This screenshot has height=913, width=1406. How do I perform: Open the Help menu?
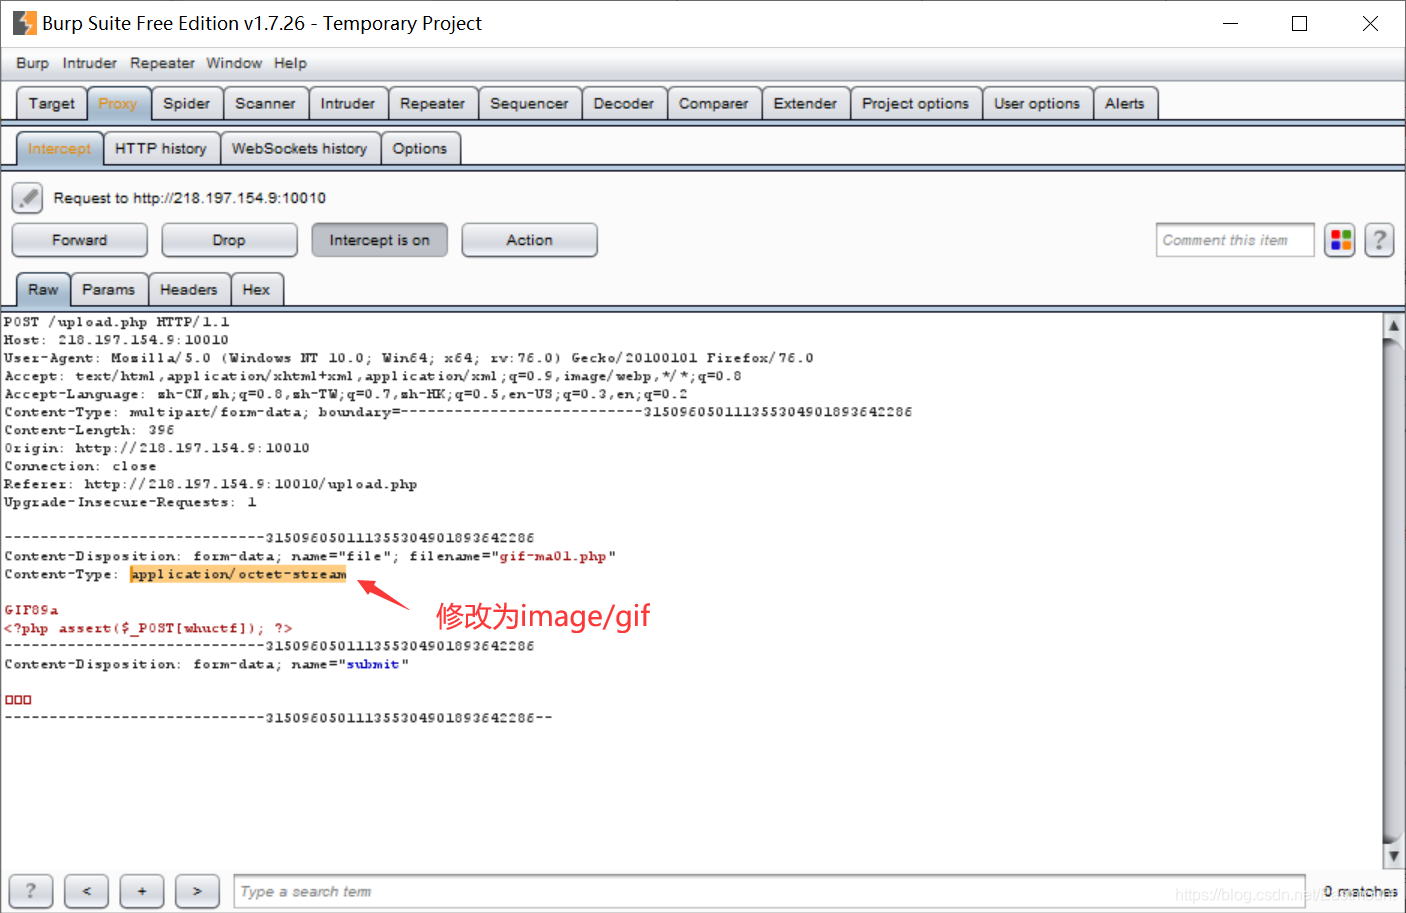pyautogui.click(x=290, y=63)
